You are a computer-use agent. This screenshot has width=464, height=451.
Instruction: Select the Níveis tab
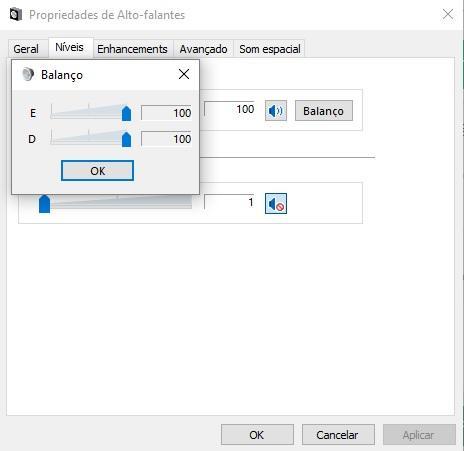click(x=69, y=47)
